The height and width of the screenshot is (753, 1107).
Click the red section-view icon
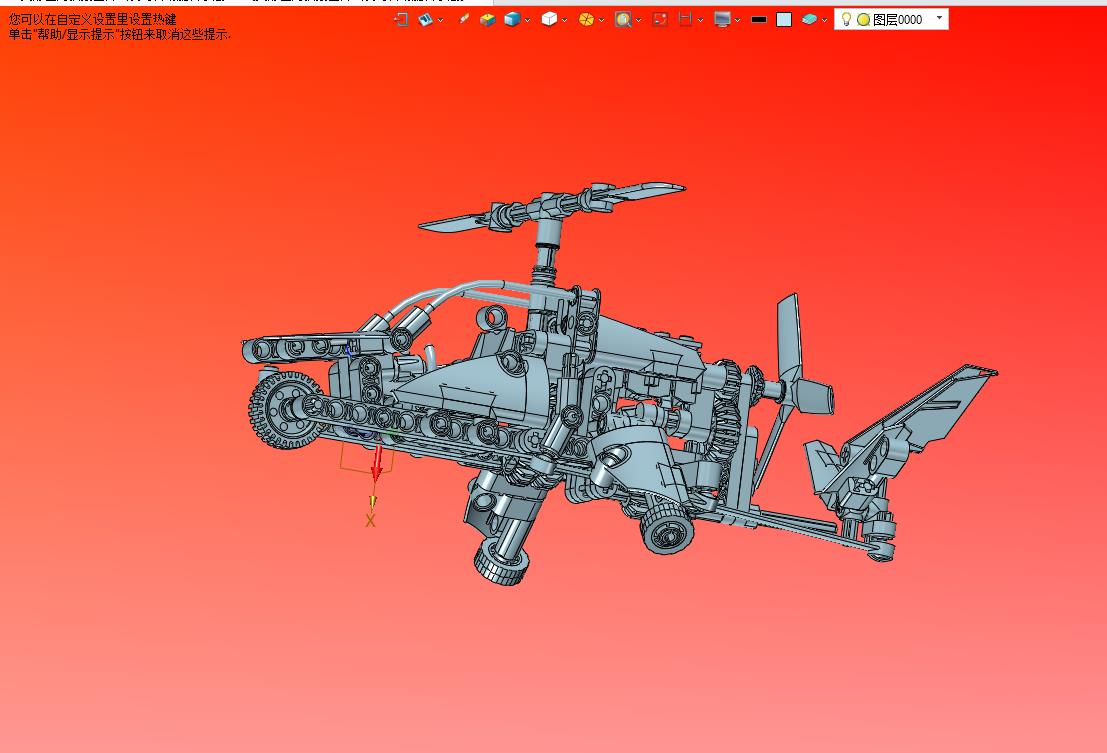point(685,20)
